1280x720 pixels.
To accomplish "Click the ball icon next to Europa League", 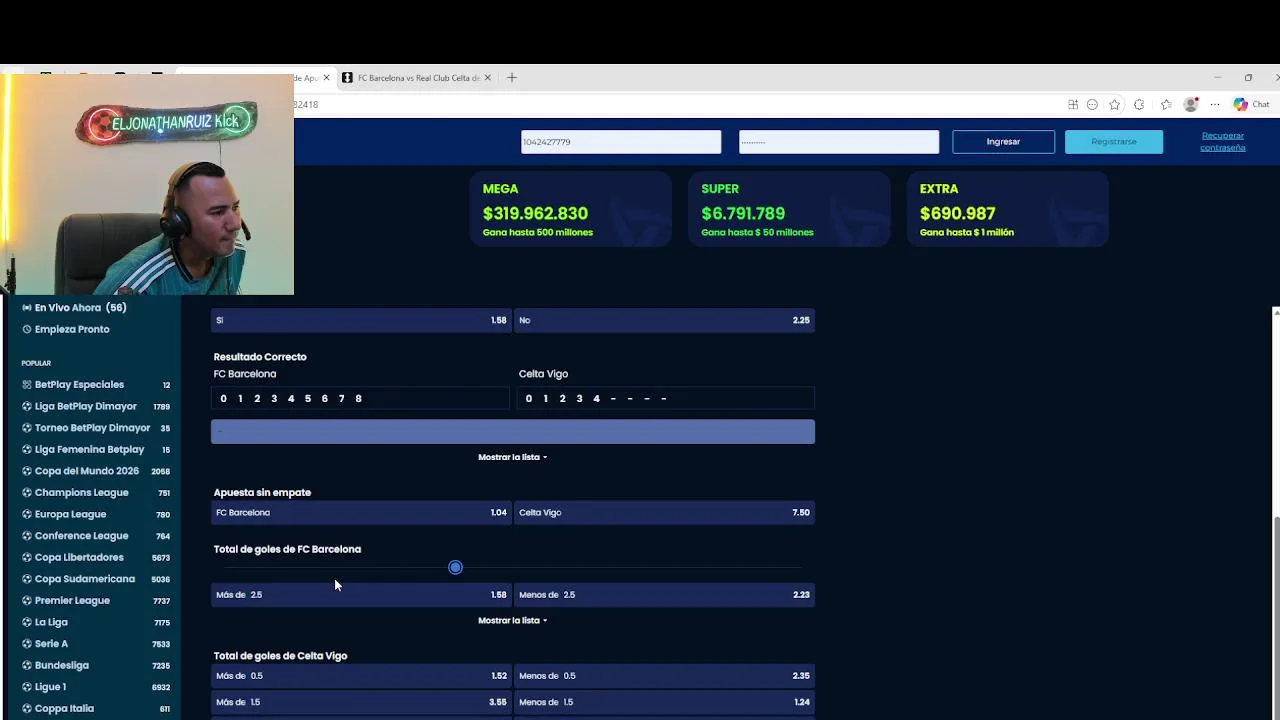I will pyautogui.click(x=27, y=514).
